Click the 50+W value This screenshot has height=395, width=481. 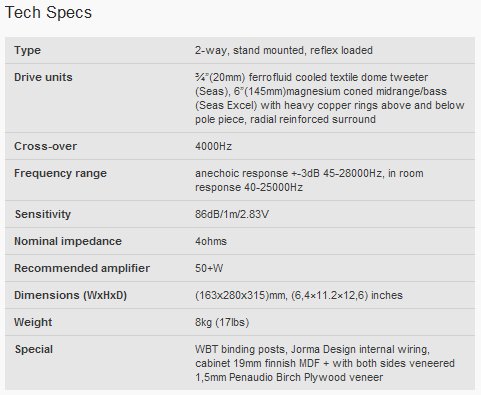pos(209,268)
